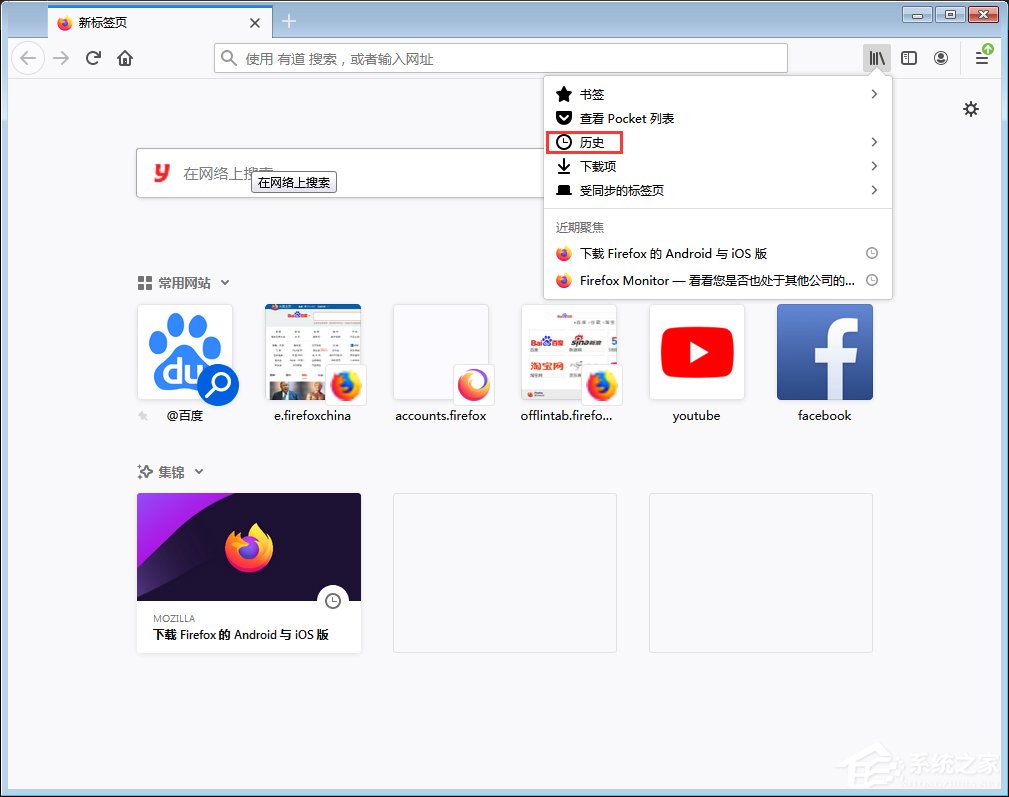
Task: Open the MOZILLA highlight card
Action: [x=249, y=573]
